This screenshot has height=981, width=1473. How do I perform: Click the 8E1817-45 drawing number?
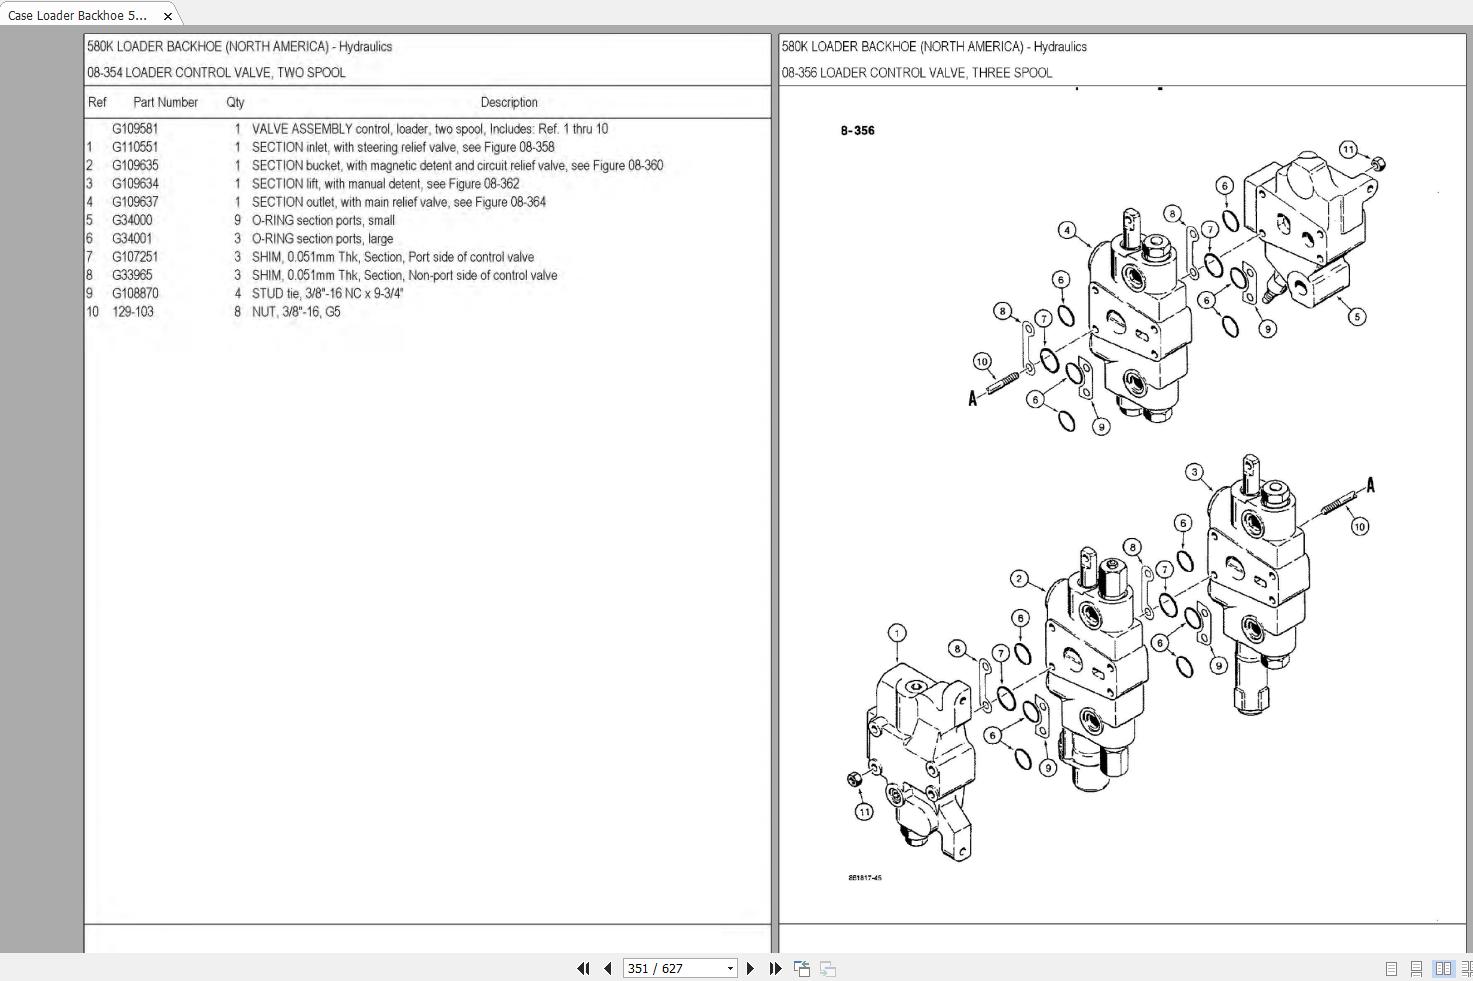865,878
